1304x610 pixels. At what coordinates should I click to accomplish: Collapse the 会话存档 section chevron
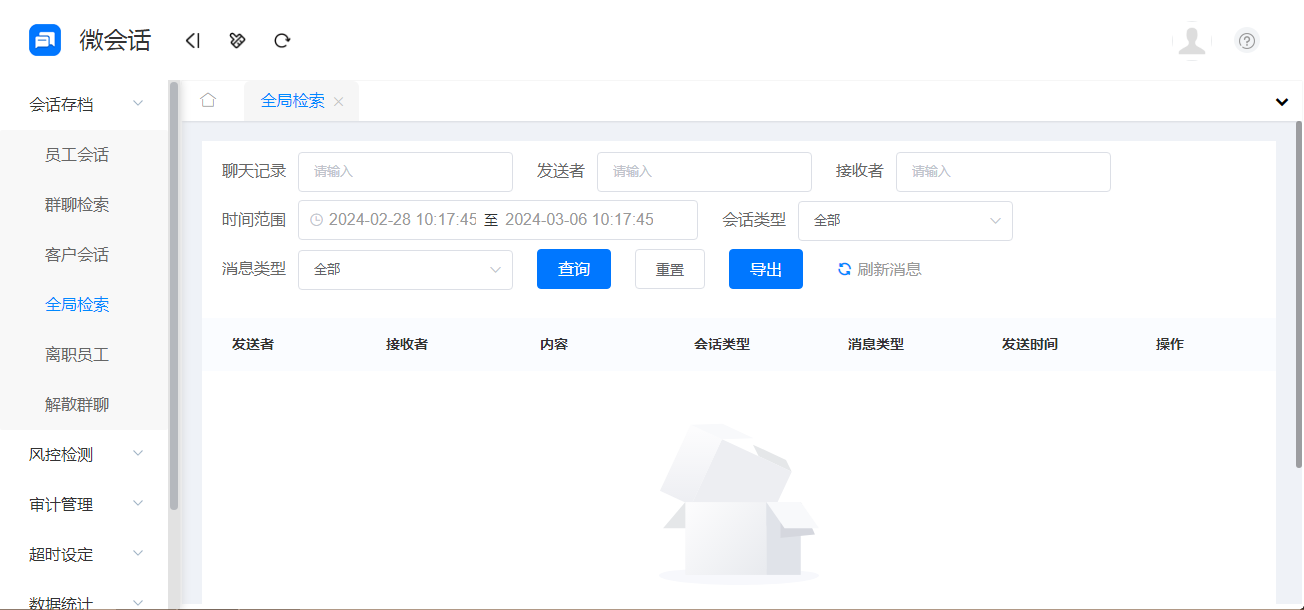pyautogui.click(x=137, y=103)
